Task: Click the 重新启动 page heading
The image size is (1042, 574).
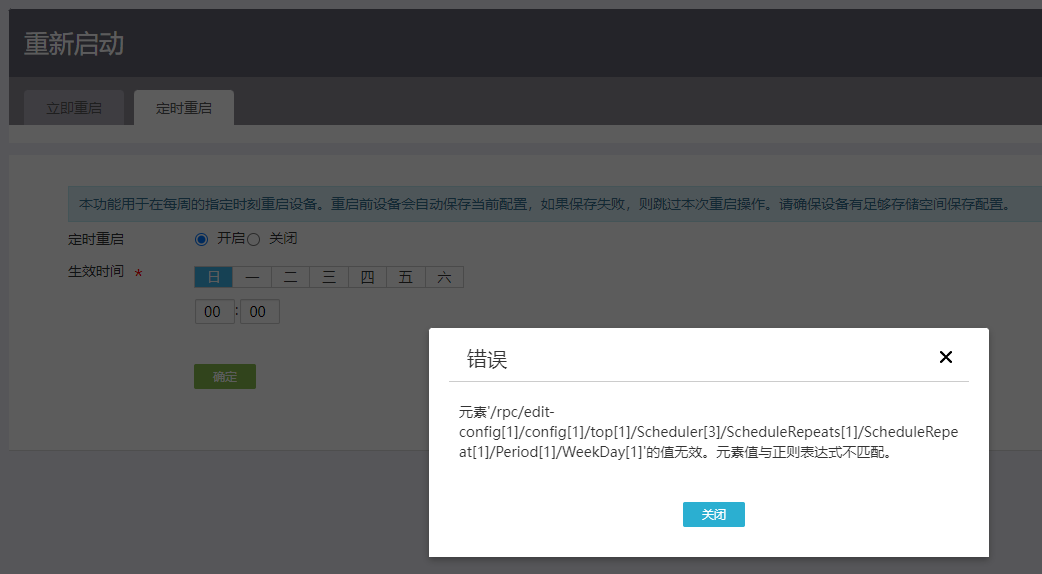Action: [74, 44]
